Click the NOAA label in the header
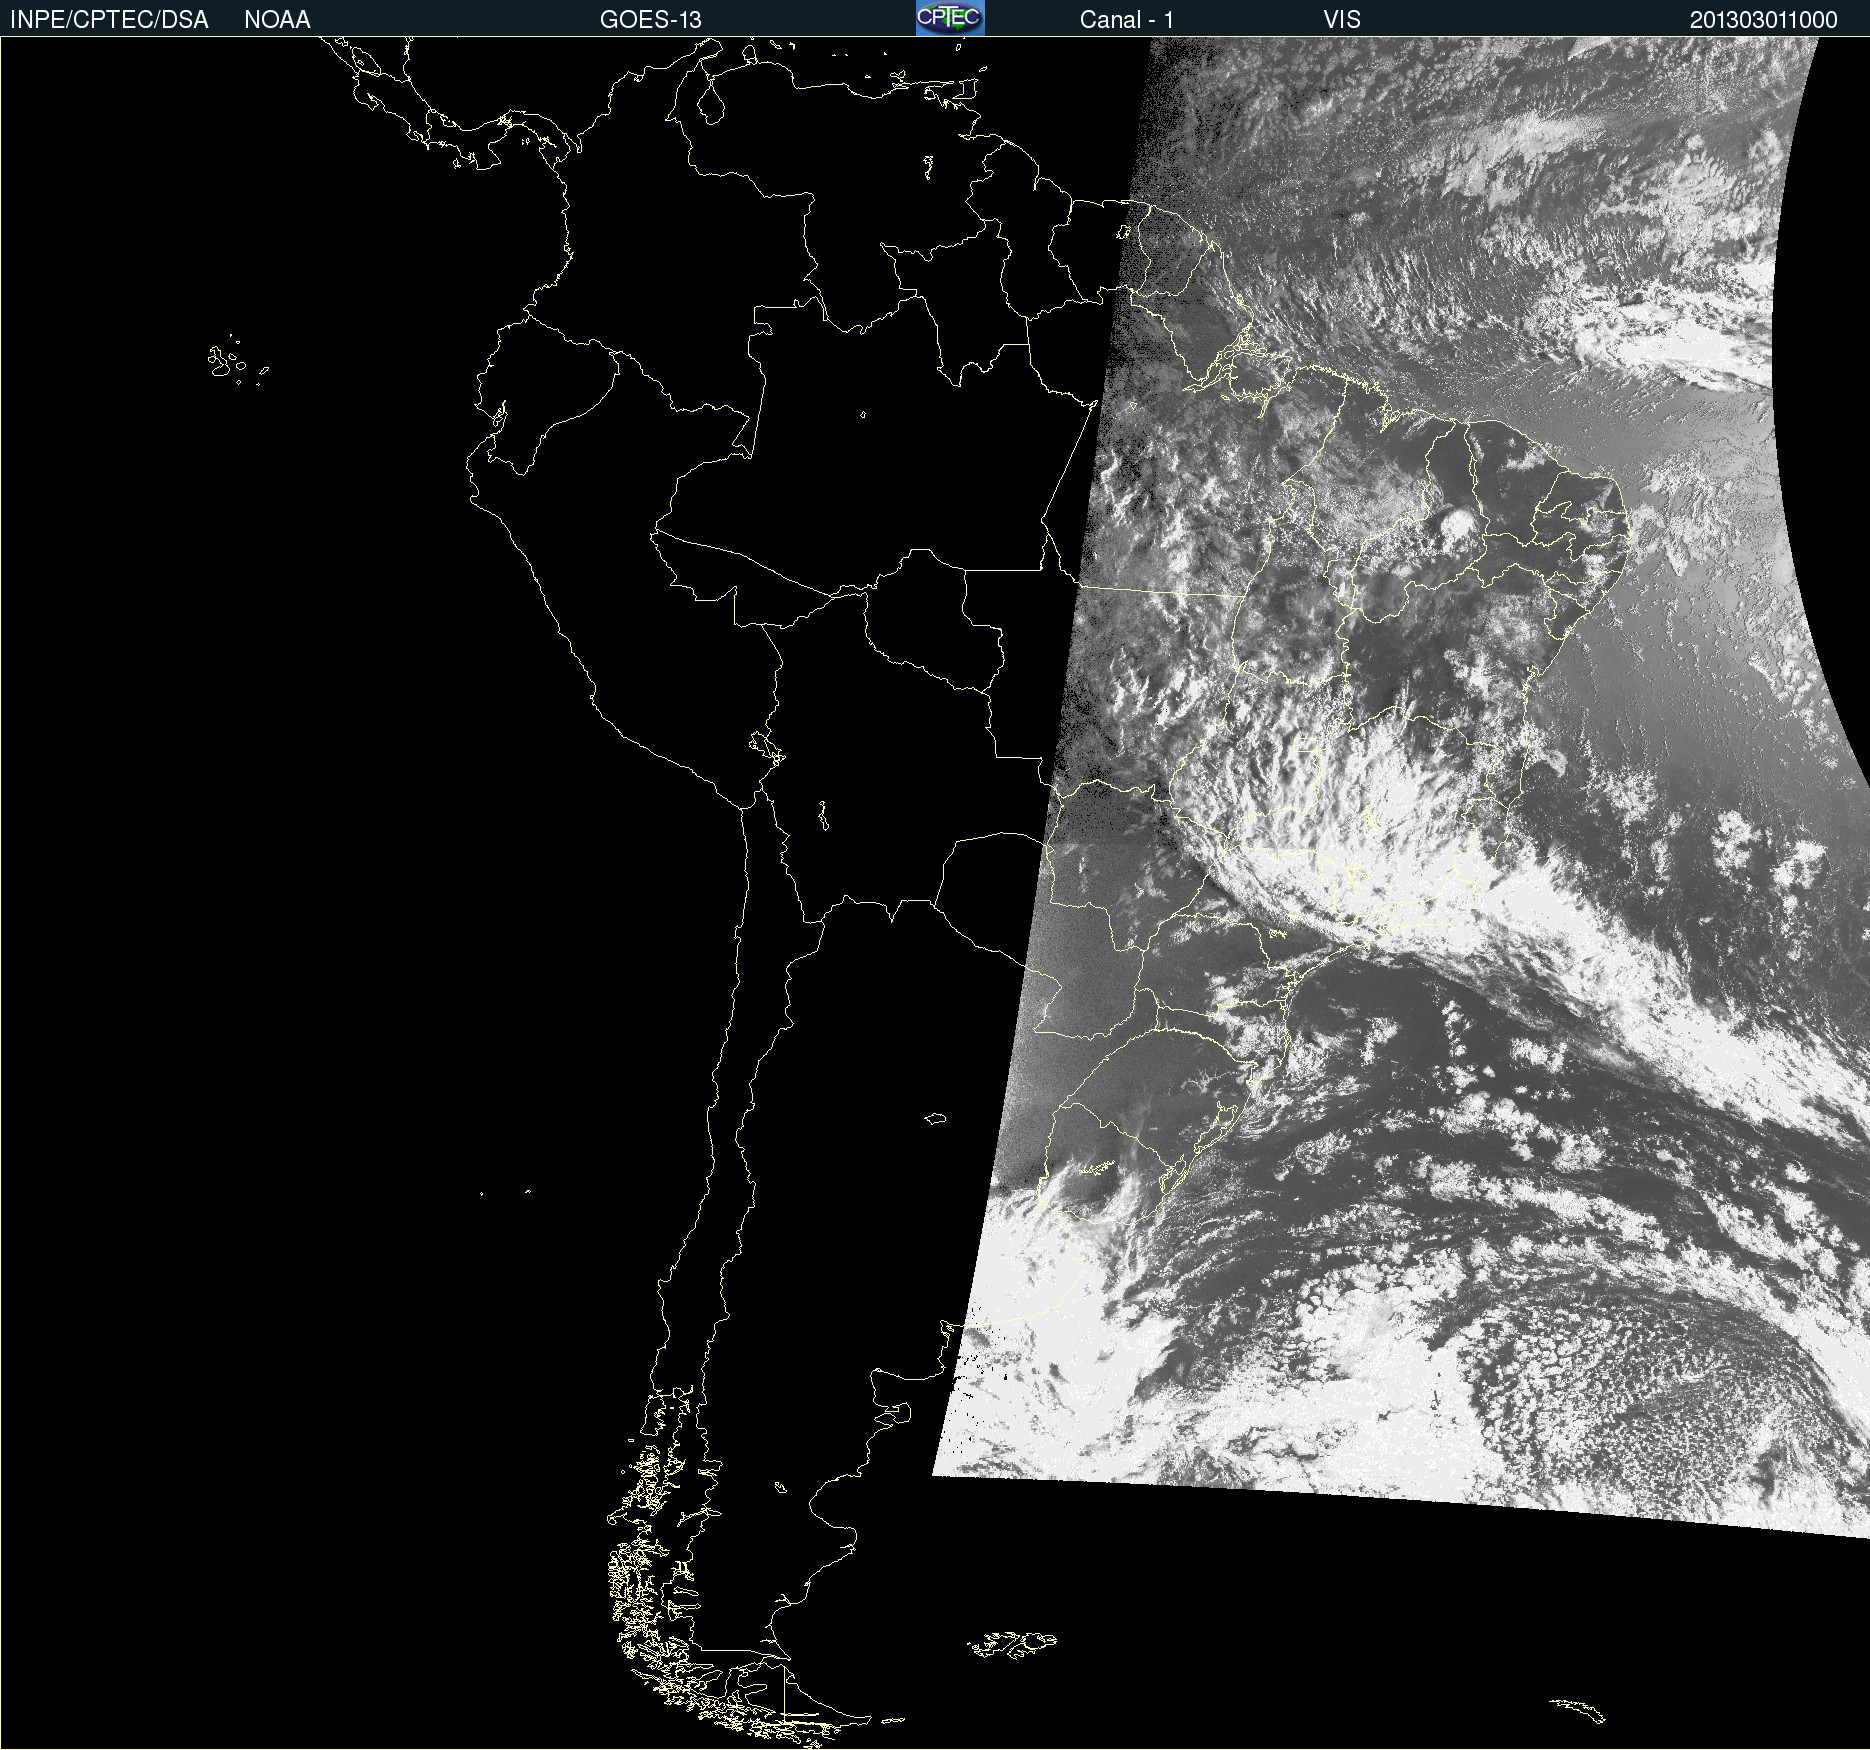Image resolution: width=1870 pixels, height=1750 pixels. tap(277, 20)
